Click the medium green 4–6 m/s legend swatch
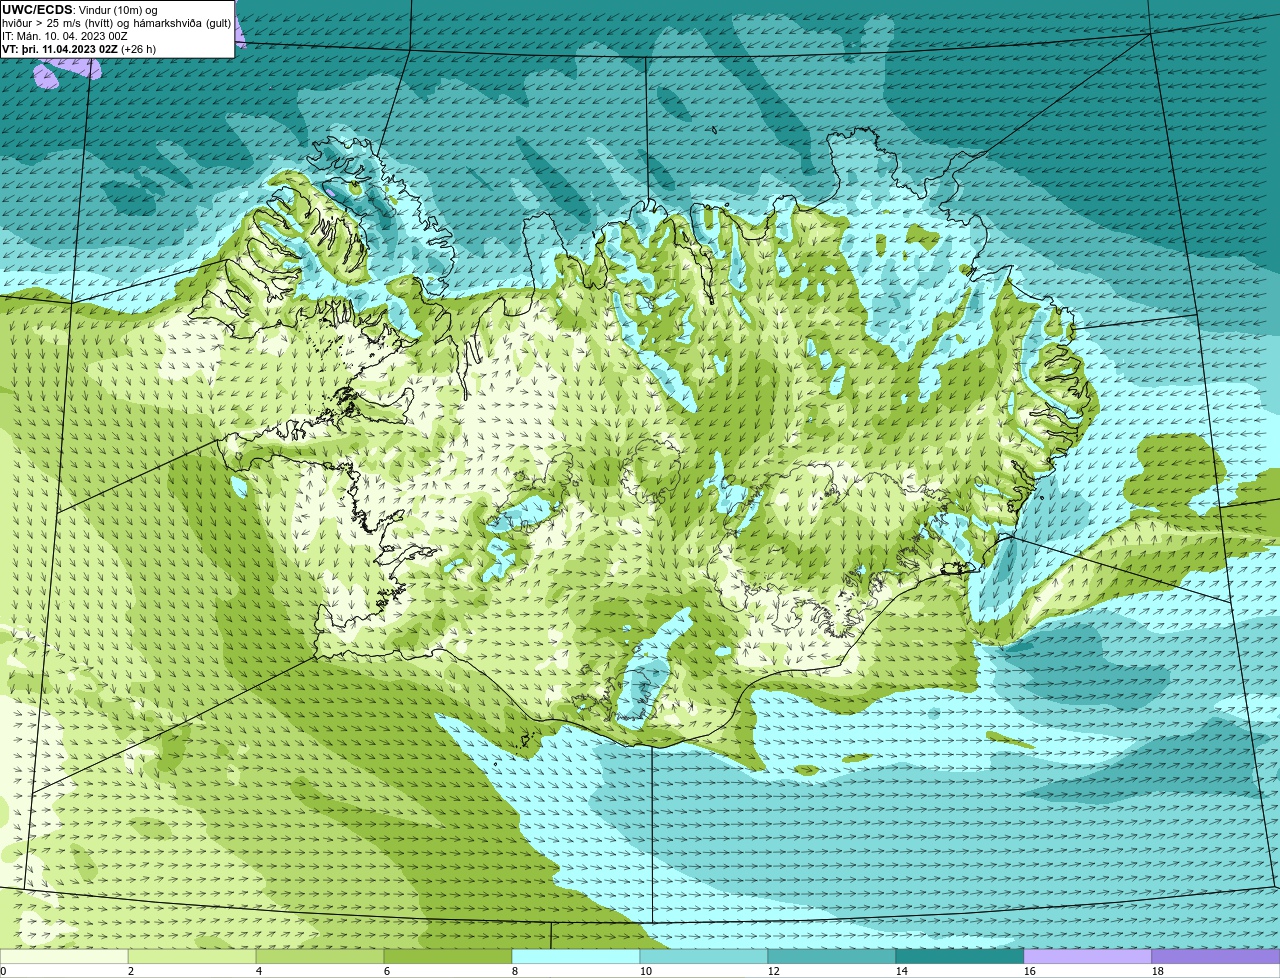1280x978 pixels. 320,956
